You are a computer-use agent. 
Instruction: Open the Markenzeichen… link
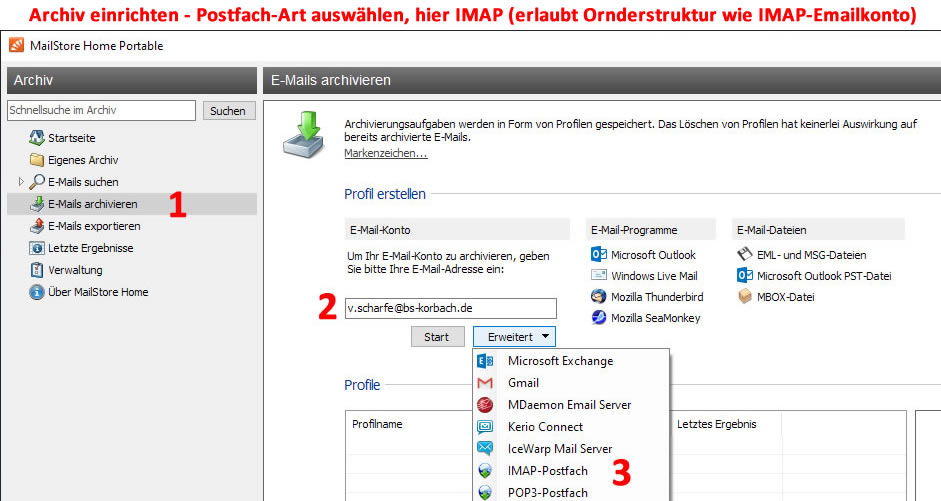(x=386, y=153)
